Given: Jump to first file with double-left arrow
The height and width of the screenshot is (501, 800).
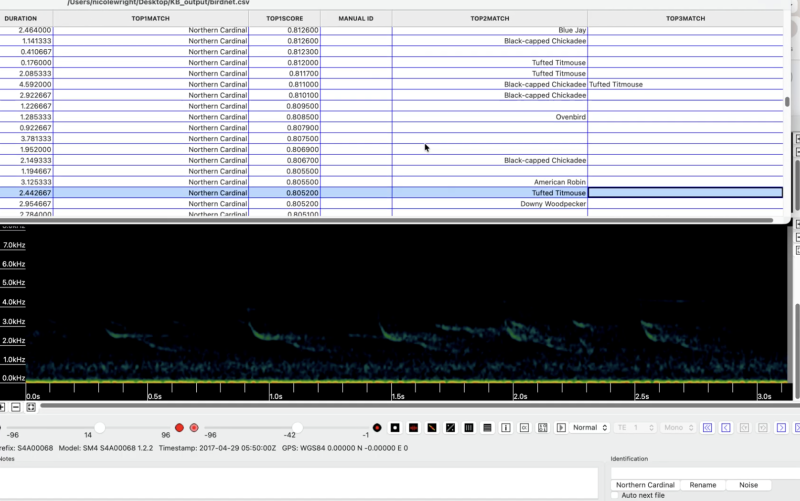Looking at the screenshot, I should [707, 428].
